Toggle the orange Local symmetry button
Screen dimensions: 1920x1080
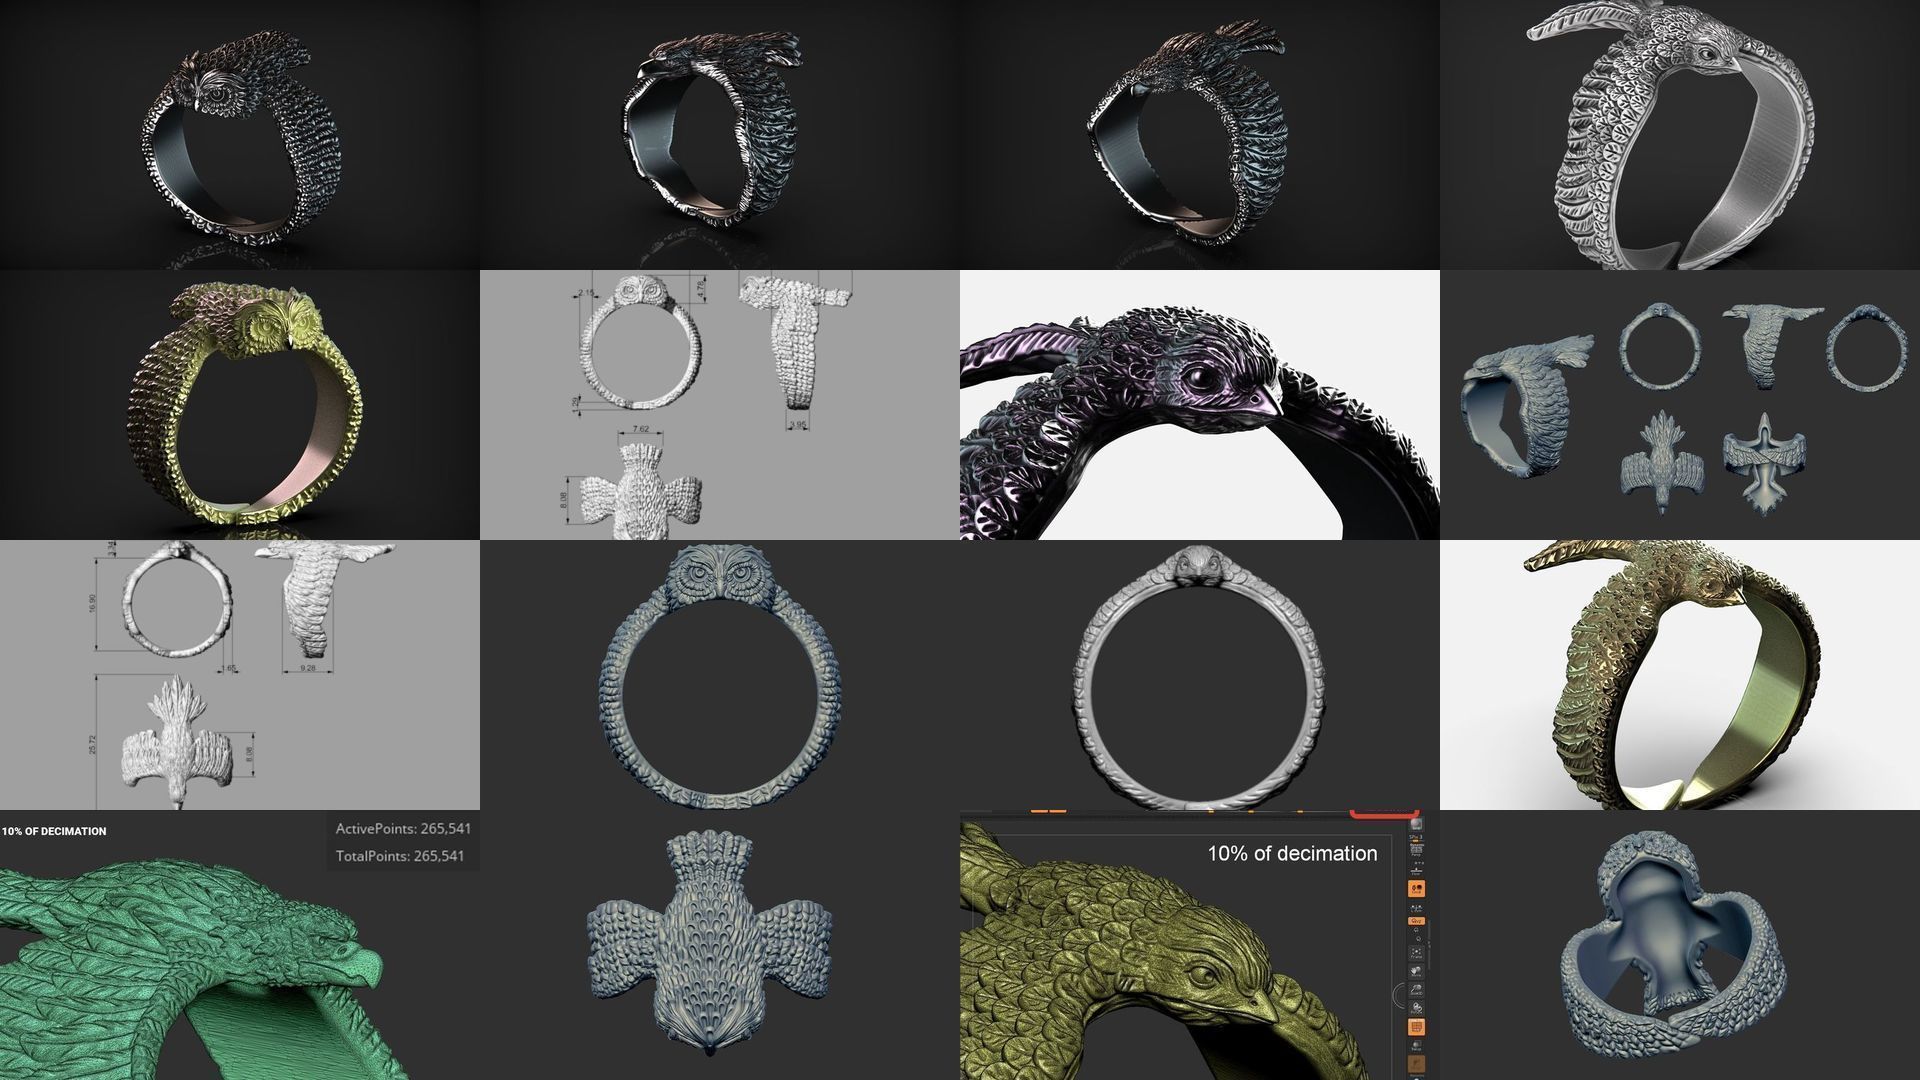pyautogui.click(x=1416, y=888)
